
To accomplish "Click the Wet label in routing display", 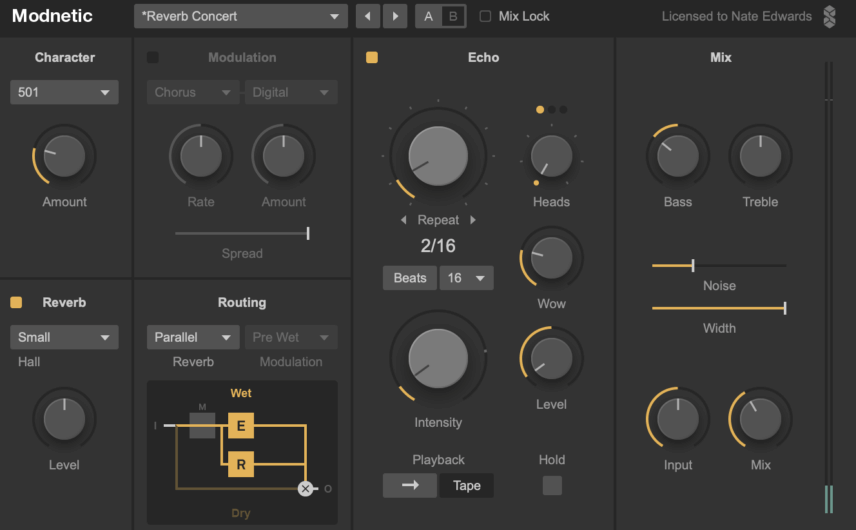I will [241, 393].
